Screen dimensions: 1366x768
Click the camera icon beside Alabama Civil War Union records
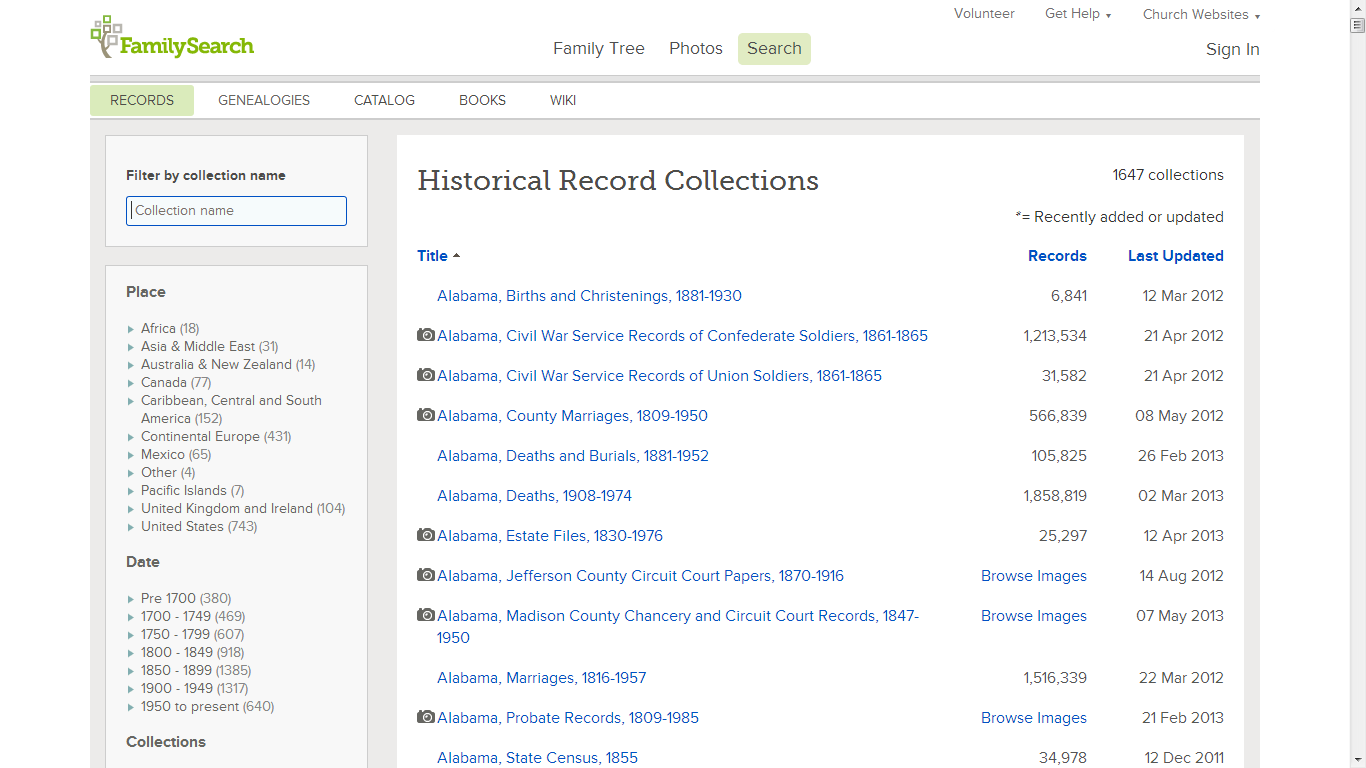point(425,375)
